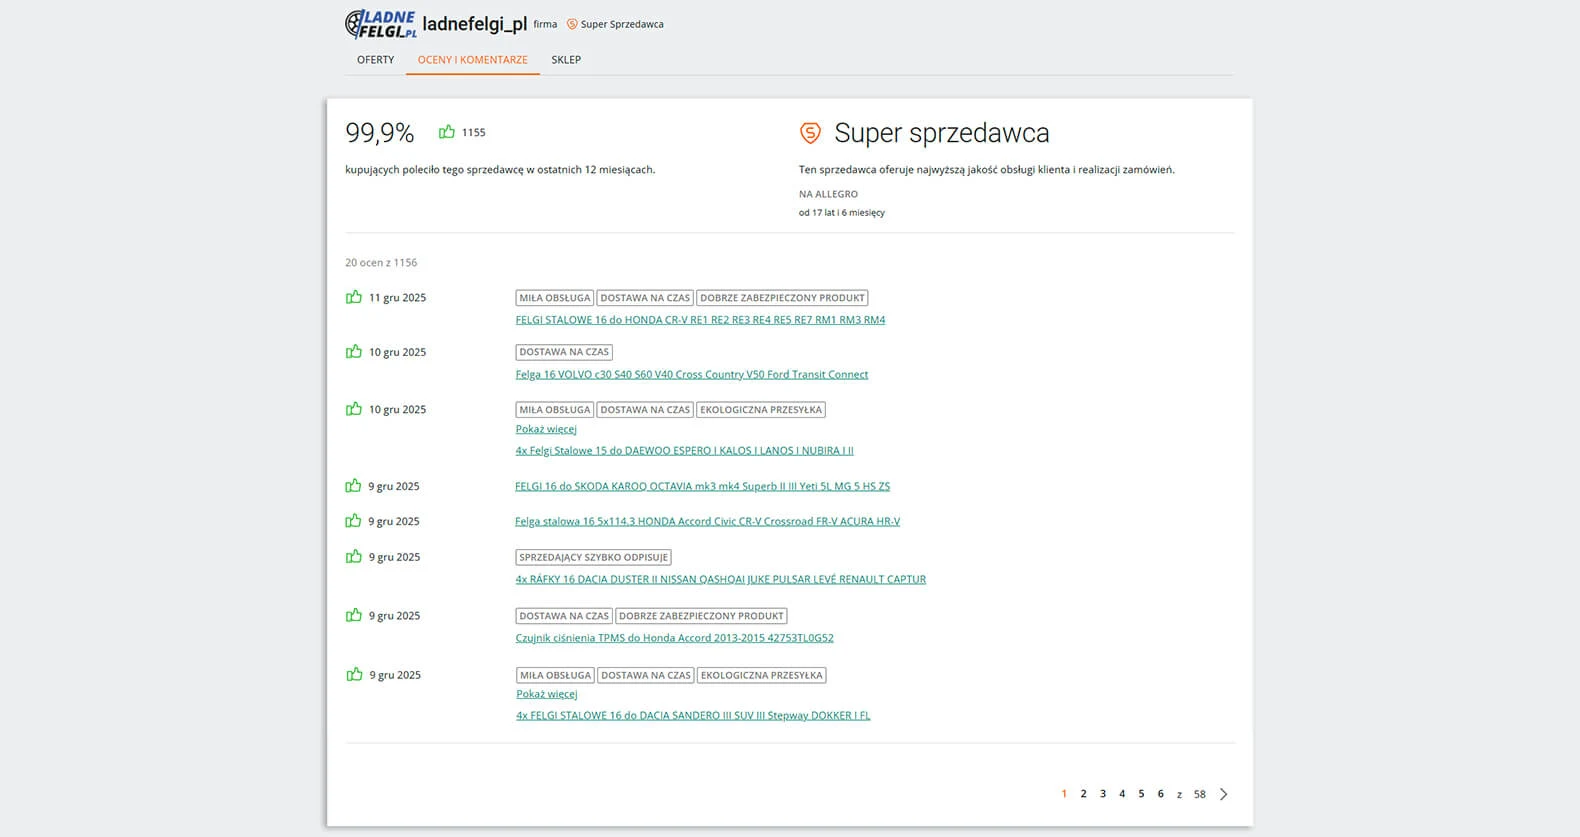Go to page 3 of reviews

tap(1103, 794)
